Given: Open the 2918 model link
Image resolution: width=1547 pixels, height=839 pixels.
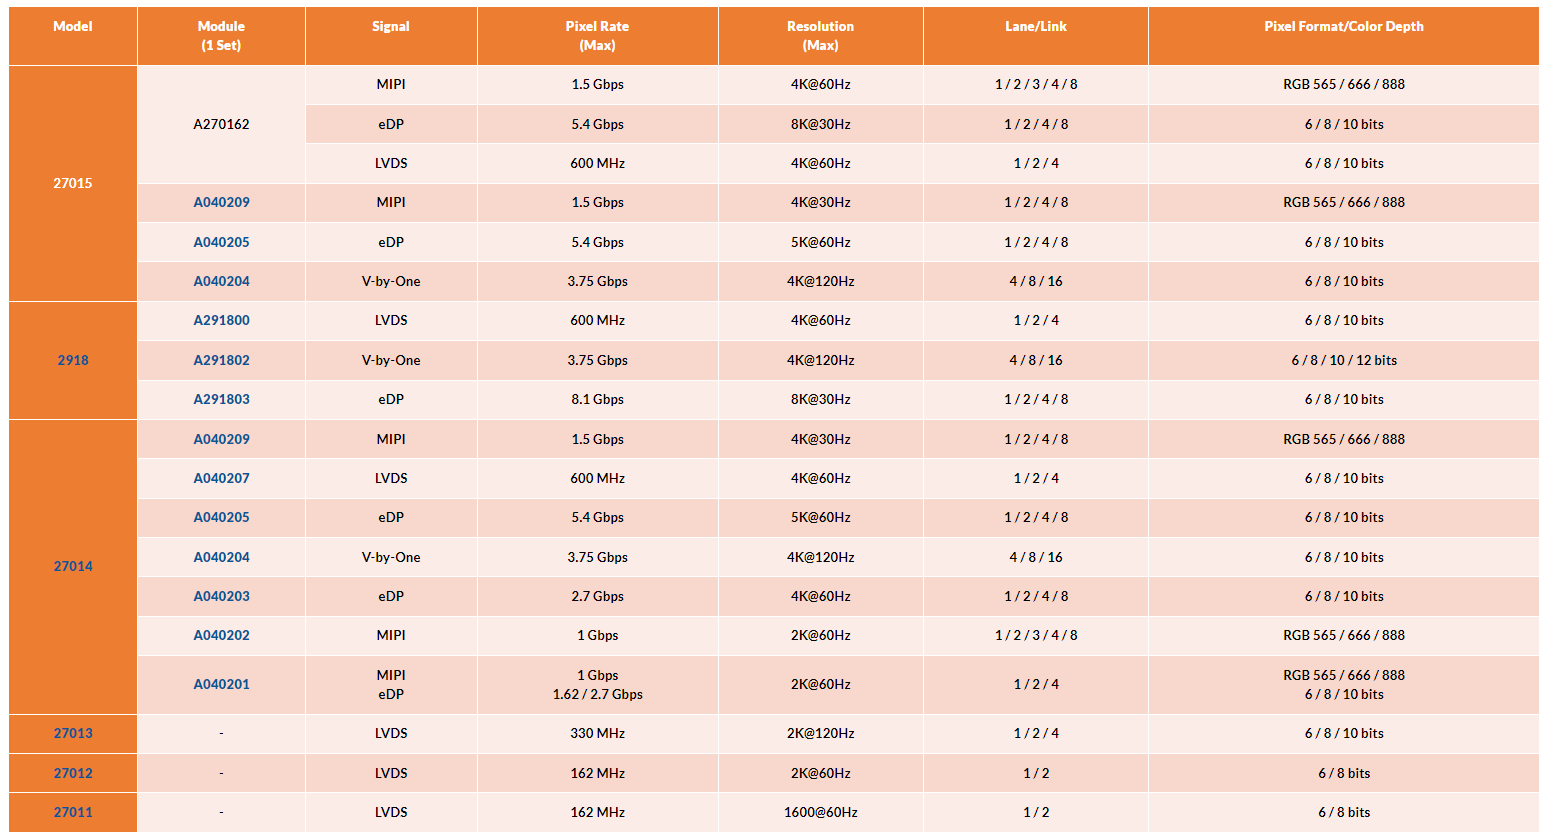Looking at the screenshot, I should [x=73, y=360].
